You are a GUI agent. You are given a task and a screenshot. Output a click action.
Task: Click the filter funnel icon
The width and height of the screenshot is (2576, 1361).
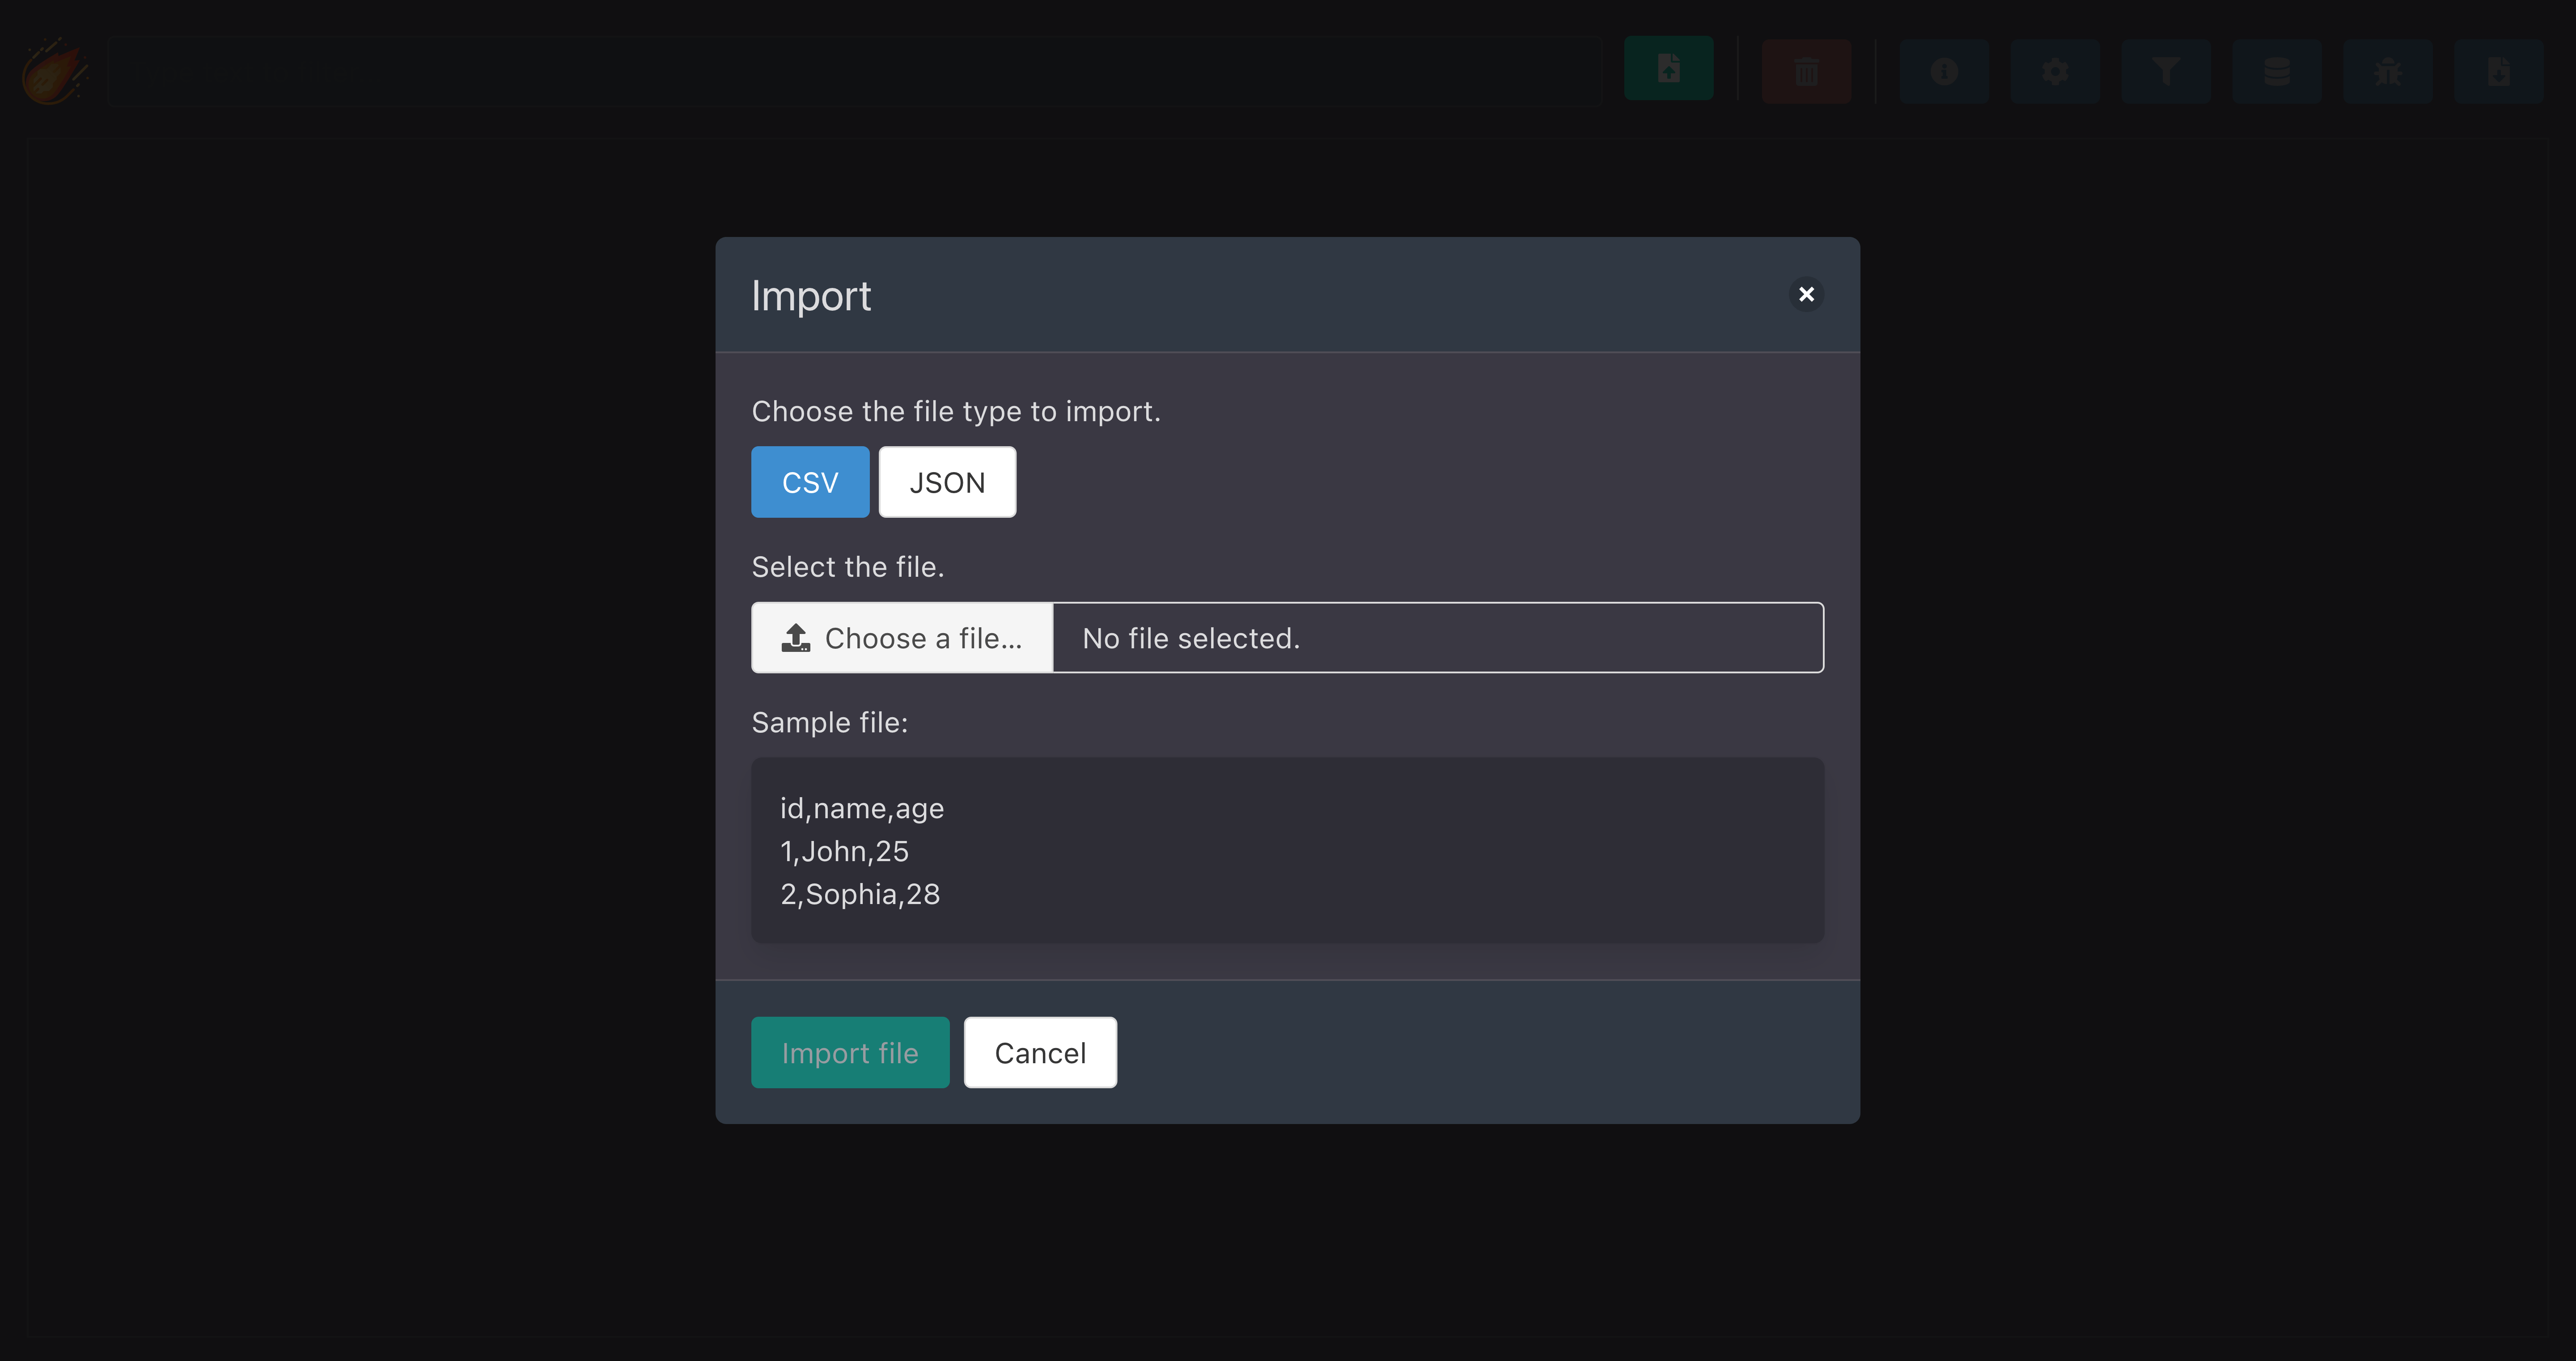2166,71
